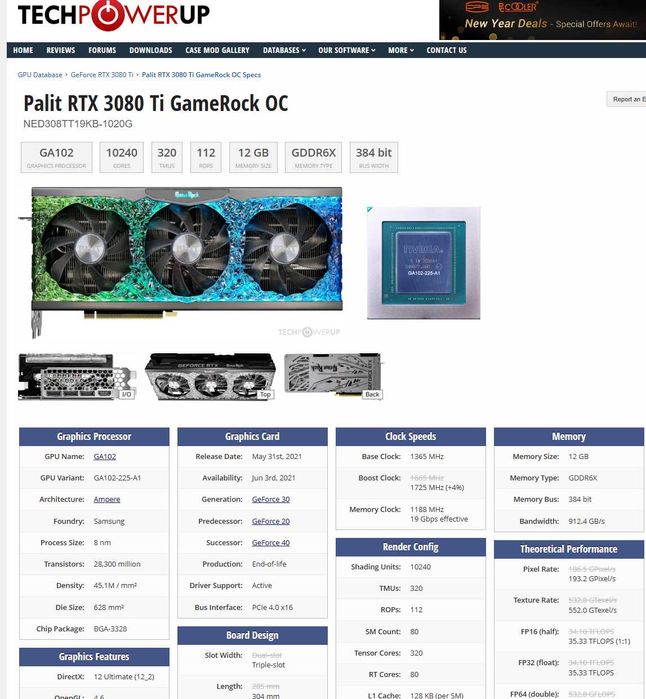
Task: Click the GPU Database breadcrumb
Action: pyautogui.click(x=40, y=75)
